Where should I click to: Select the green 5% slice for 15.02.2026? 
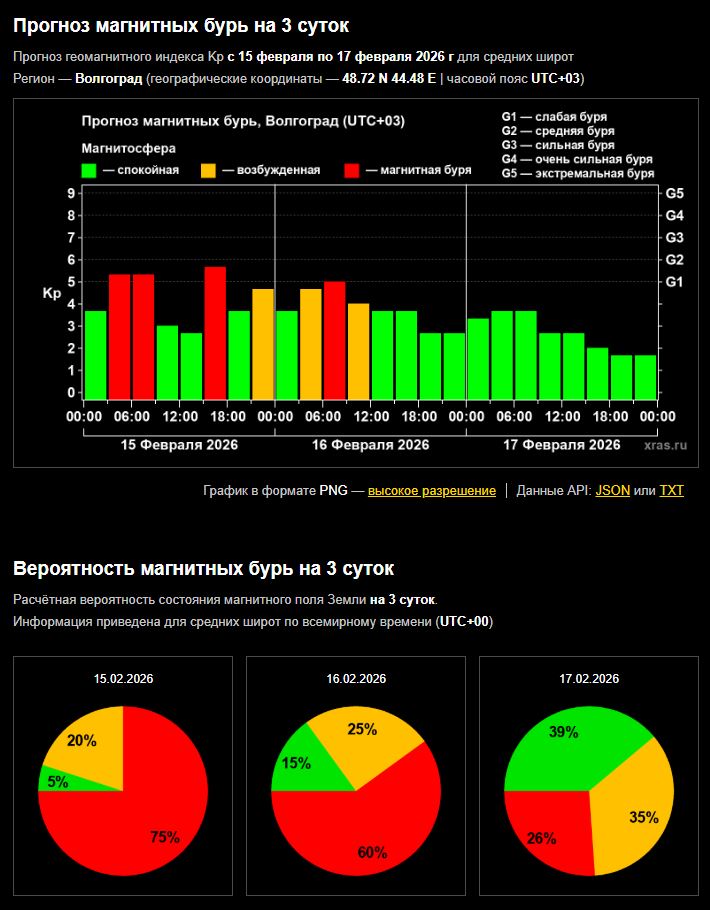(55, 781)
